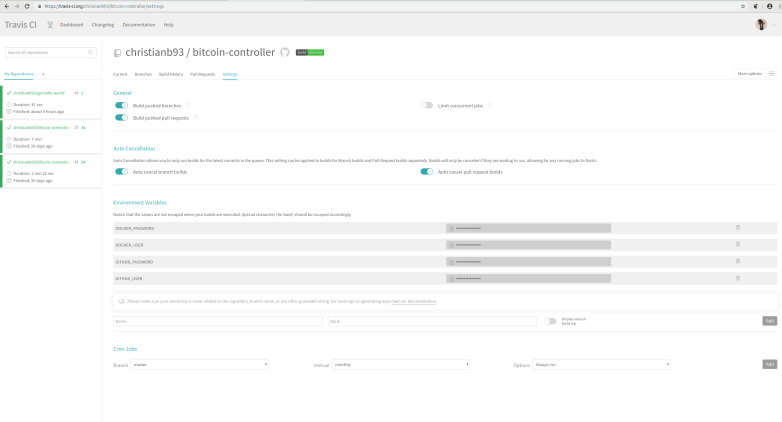Screen dimensions: 782x422
Task: Delete the DOCKER_PASSWORD variable with trash icon
Action: [x=738, y=227]
